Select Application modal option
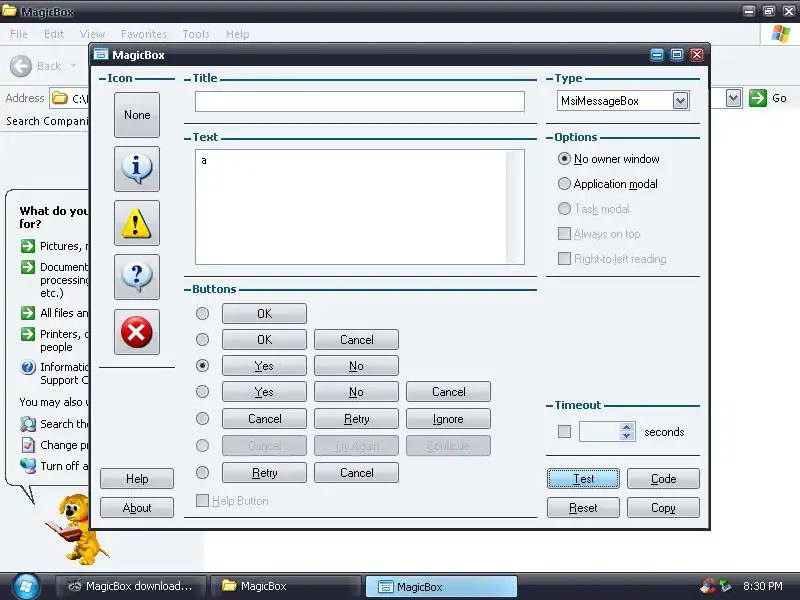This screenshot has width=800, height=600. pos(608,184)
